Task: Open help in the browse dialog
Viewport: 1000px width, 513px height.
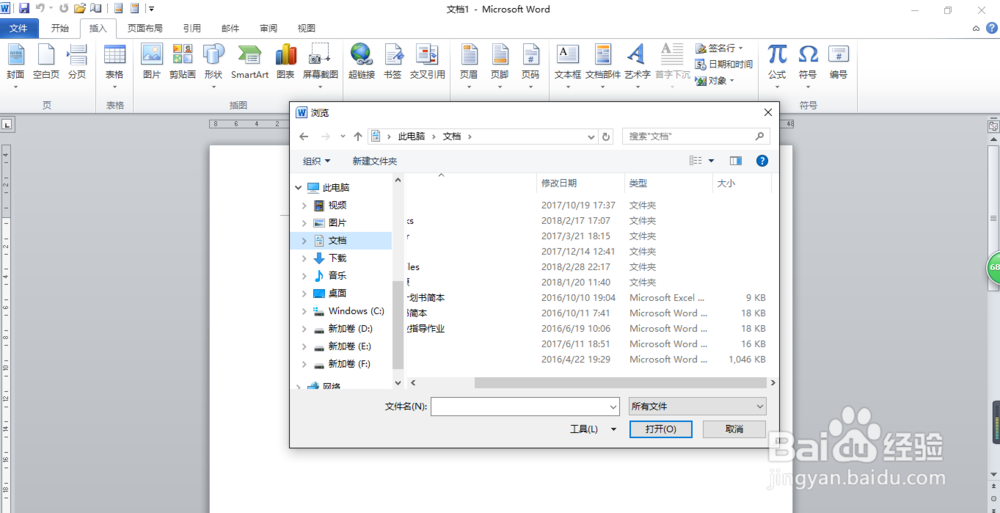Action: click(761, 161)
